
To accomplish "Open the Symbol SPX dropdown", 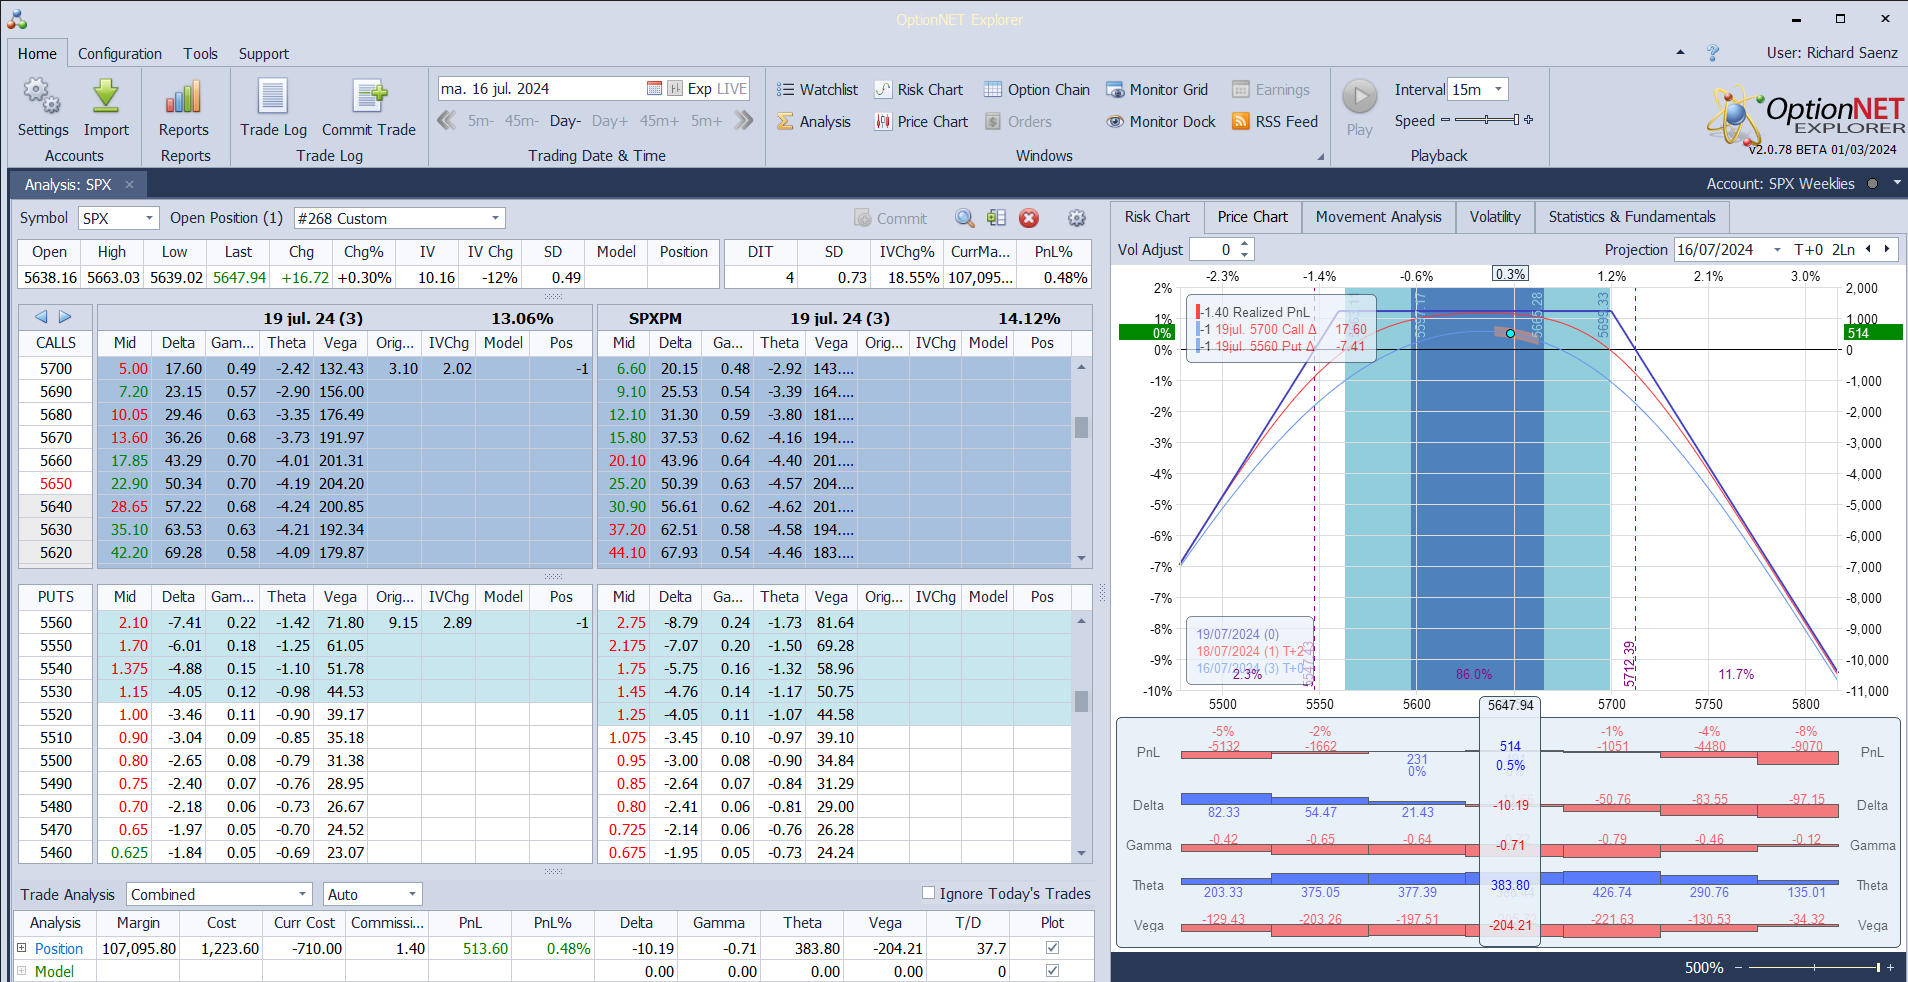I will [149, 218].
